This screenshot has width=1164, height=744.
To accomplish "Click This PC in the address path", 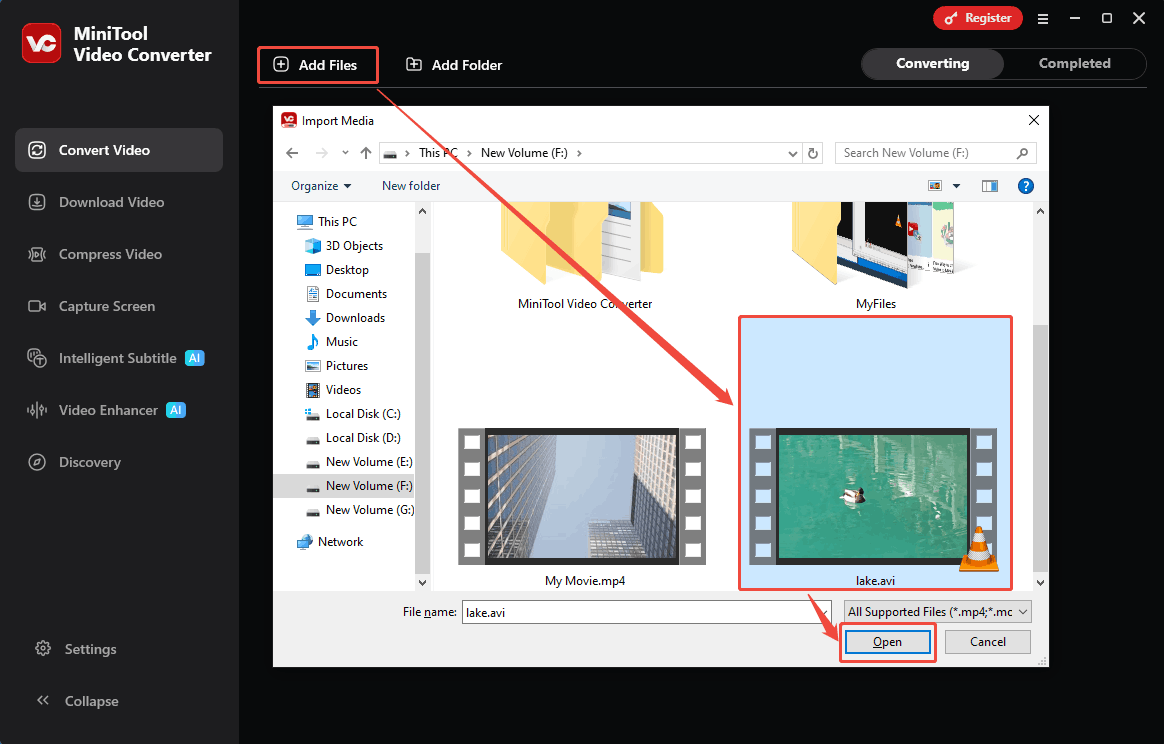I will pos(438,153).
